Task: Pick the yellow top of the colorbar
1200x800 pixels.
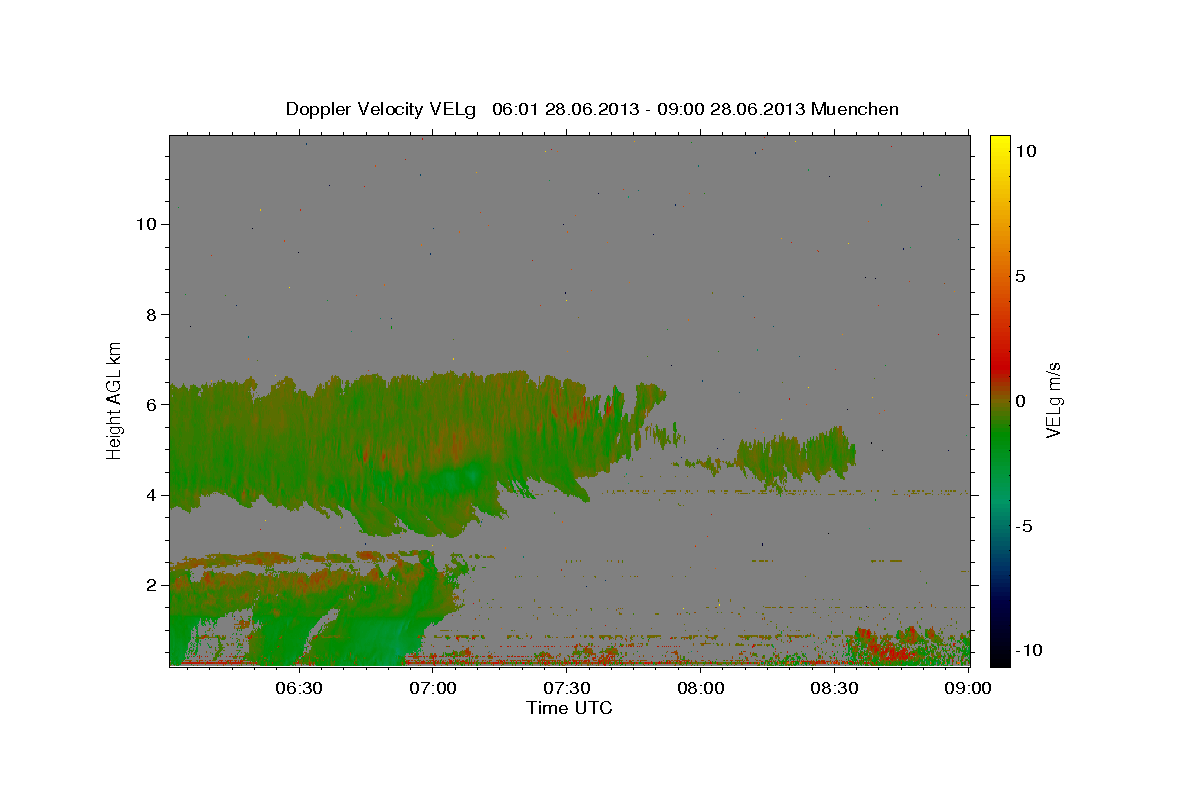Action: click(x=999, y=145)
